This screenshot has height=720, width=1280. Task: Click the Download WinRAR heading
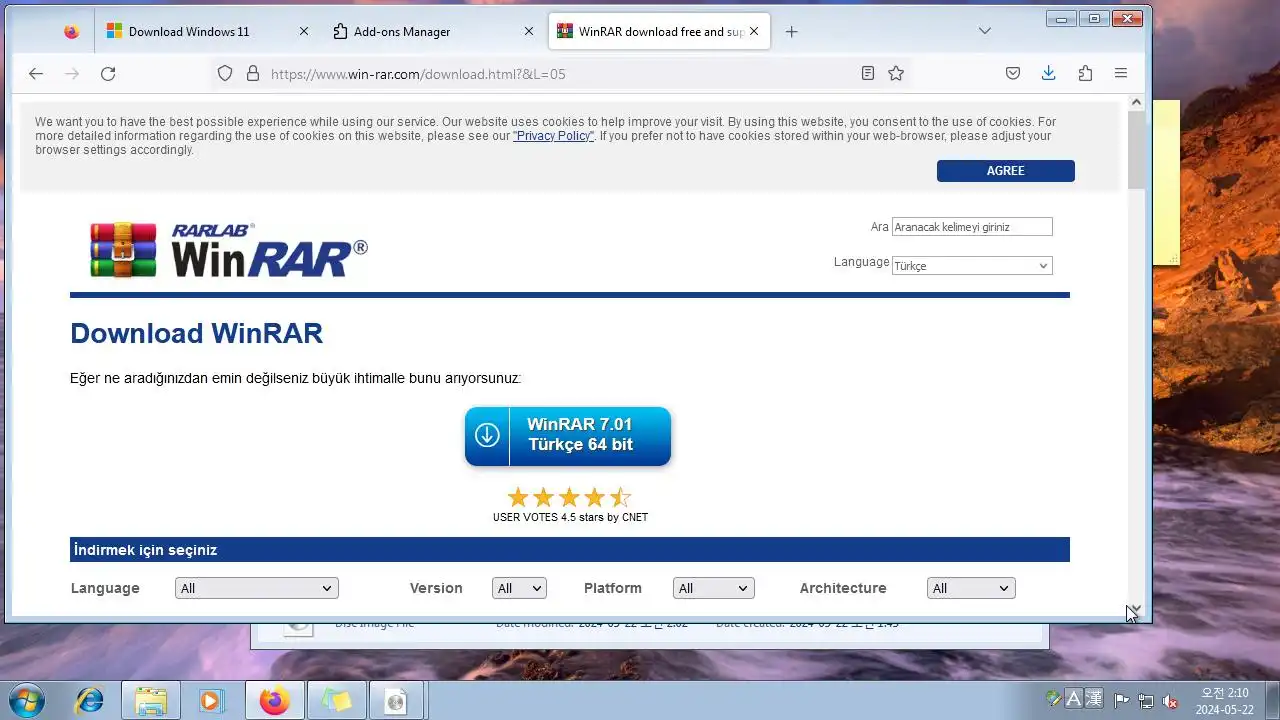coord(196,334)
